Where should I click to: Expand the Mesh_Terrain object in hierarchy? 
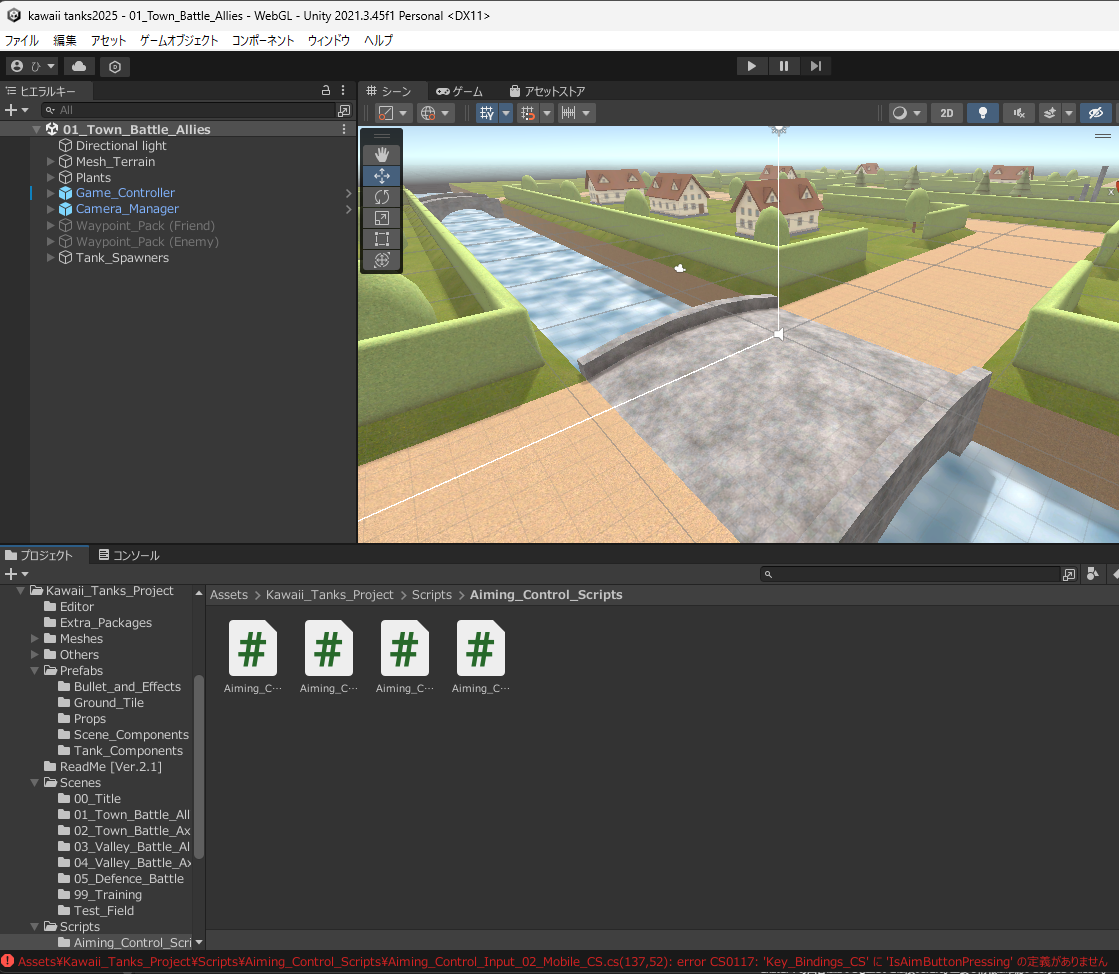pos(51,162)
